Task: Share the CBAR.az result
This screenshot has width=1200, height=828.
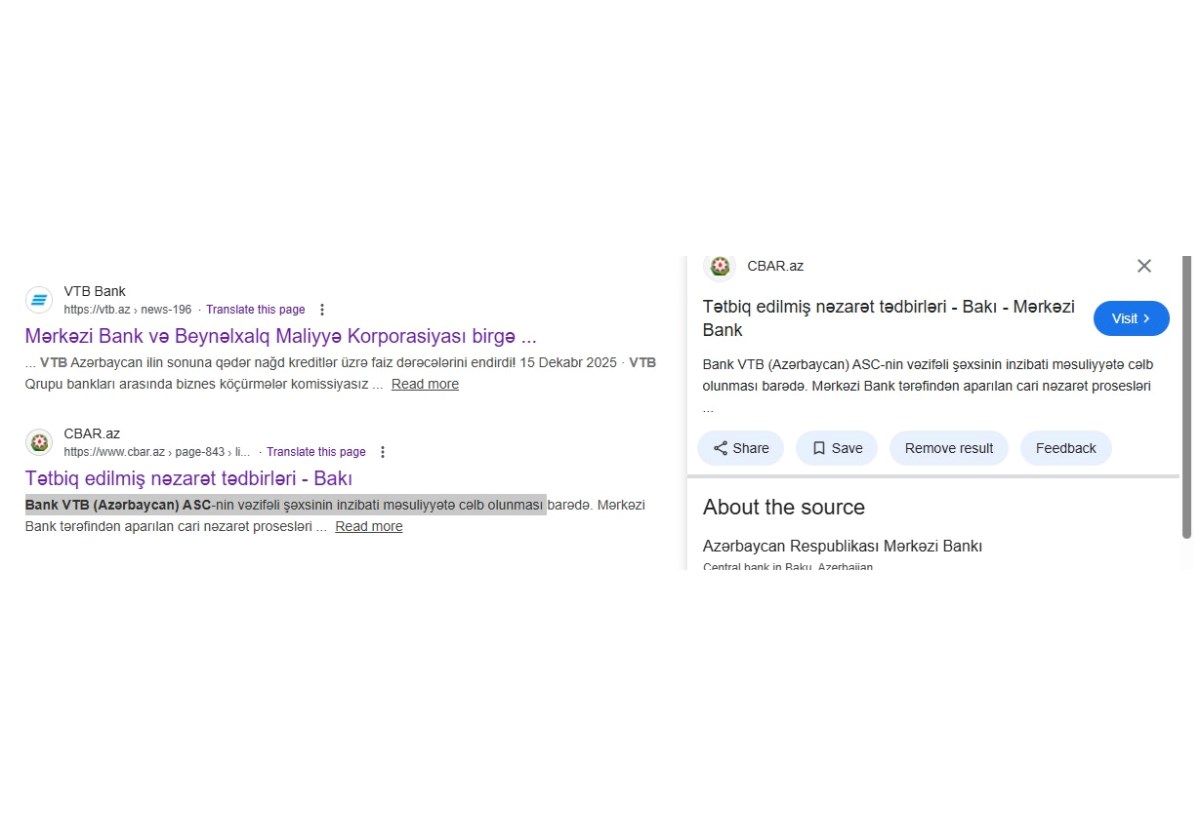Action: (740, 448)
